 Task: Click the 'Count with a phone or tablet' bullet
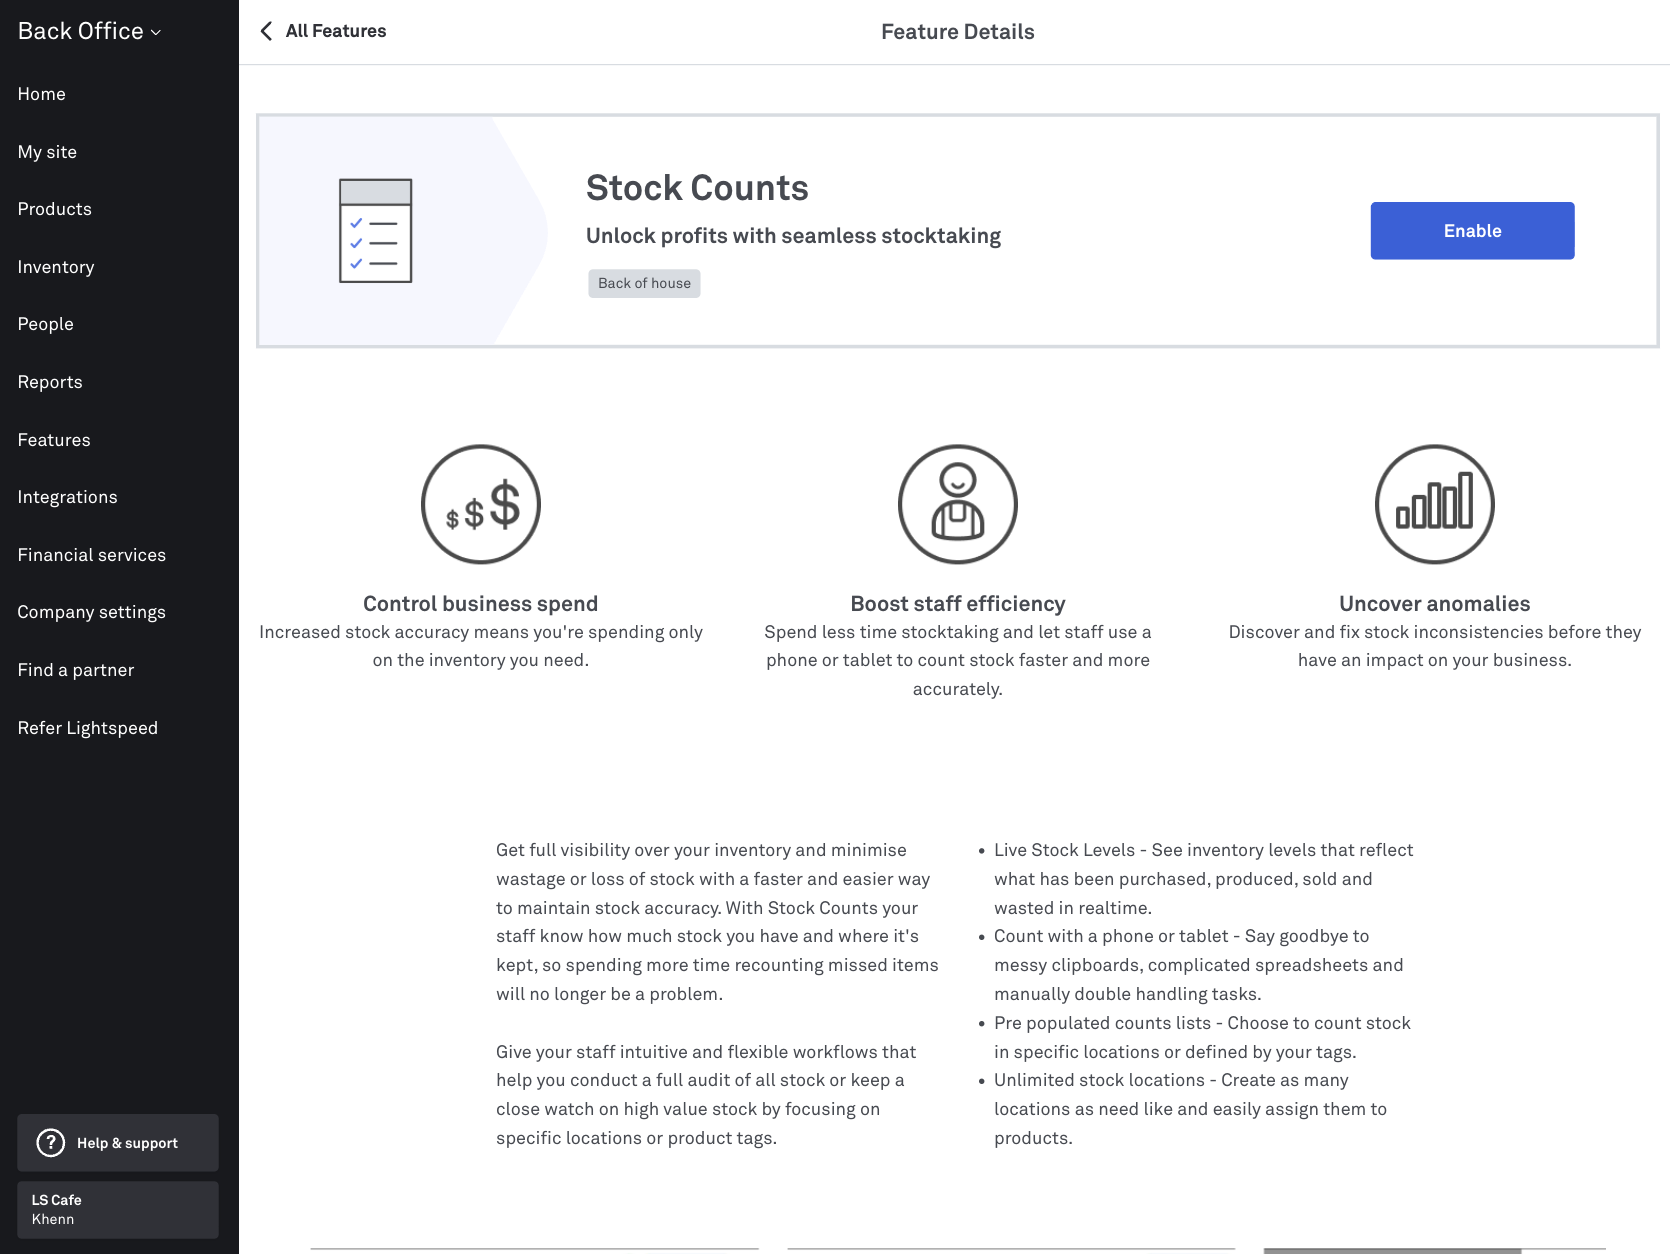click(1198, 965)
